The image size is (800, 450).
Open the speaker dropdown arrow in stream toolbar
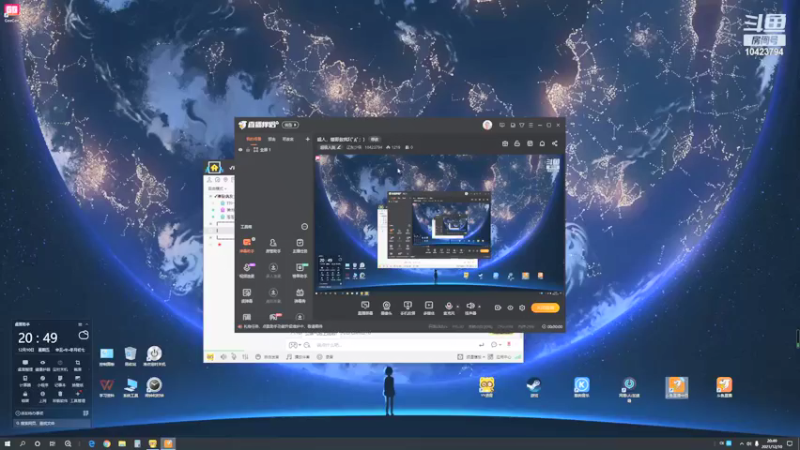pyautogui.click(x=479, y=307)
